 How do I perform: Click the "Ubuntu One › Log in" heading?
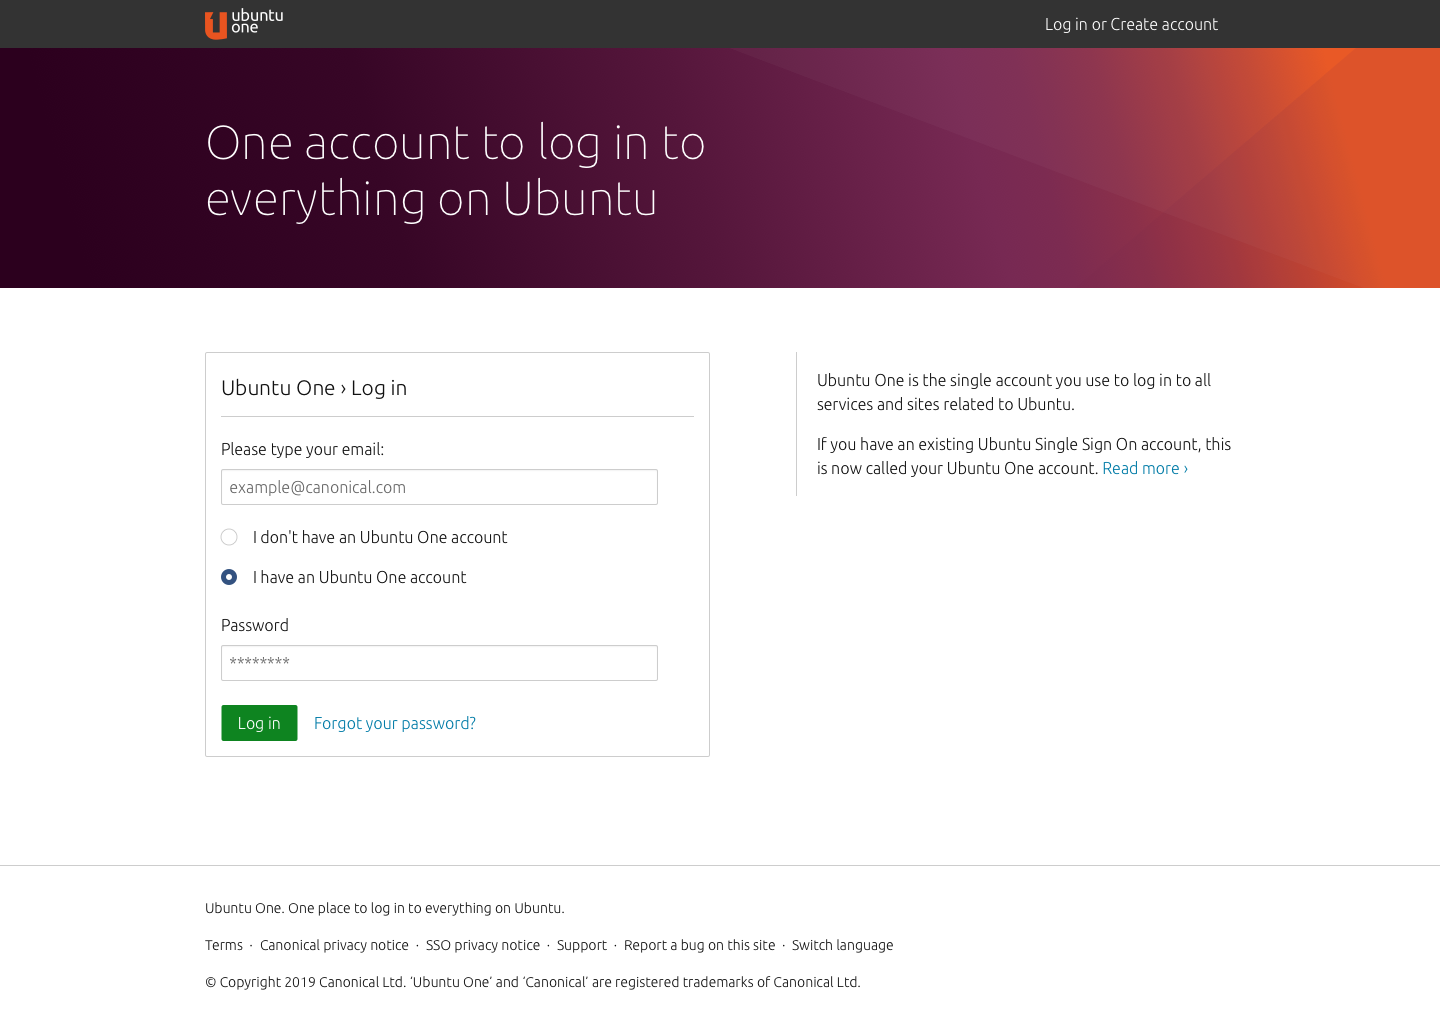coord(314,388)
